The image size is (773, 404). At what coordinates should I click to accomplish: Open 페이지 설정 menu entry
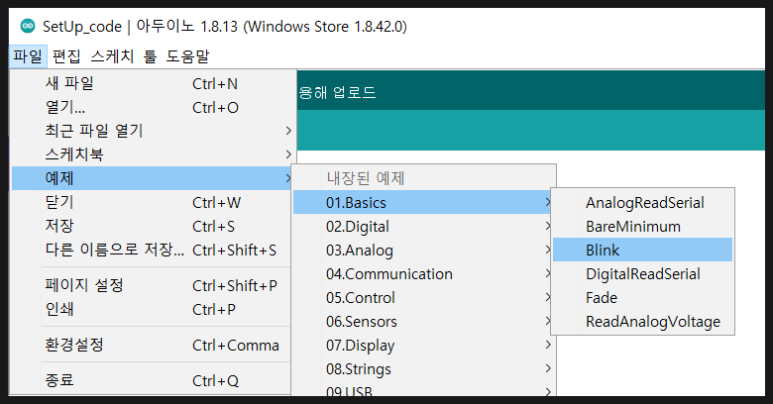(x=151, y=285)
